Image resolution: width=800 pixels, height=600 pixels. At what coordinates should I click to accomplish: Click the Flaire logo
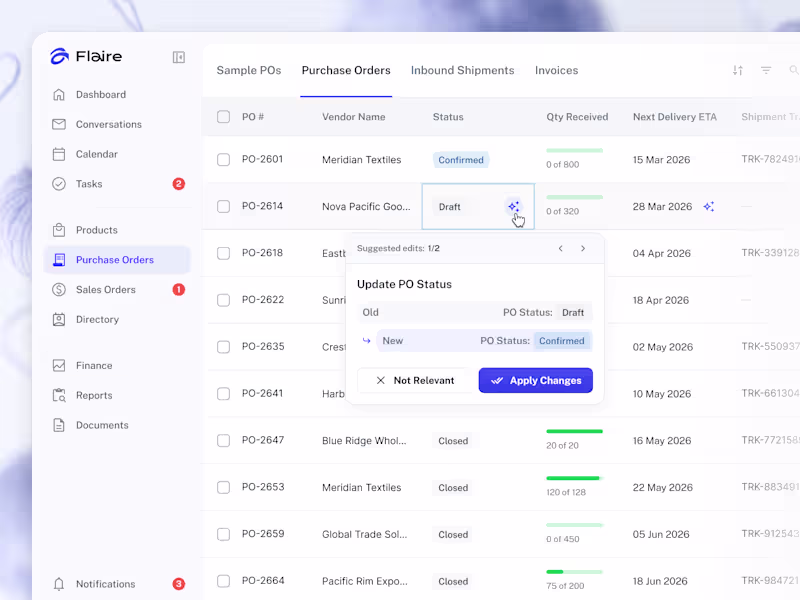[86, 56]
